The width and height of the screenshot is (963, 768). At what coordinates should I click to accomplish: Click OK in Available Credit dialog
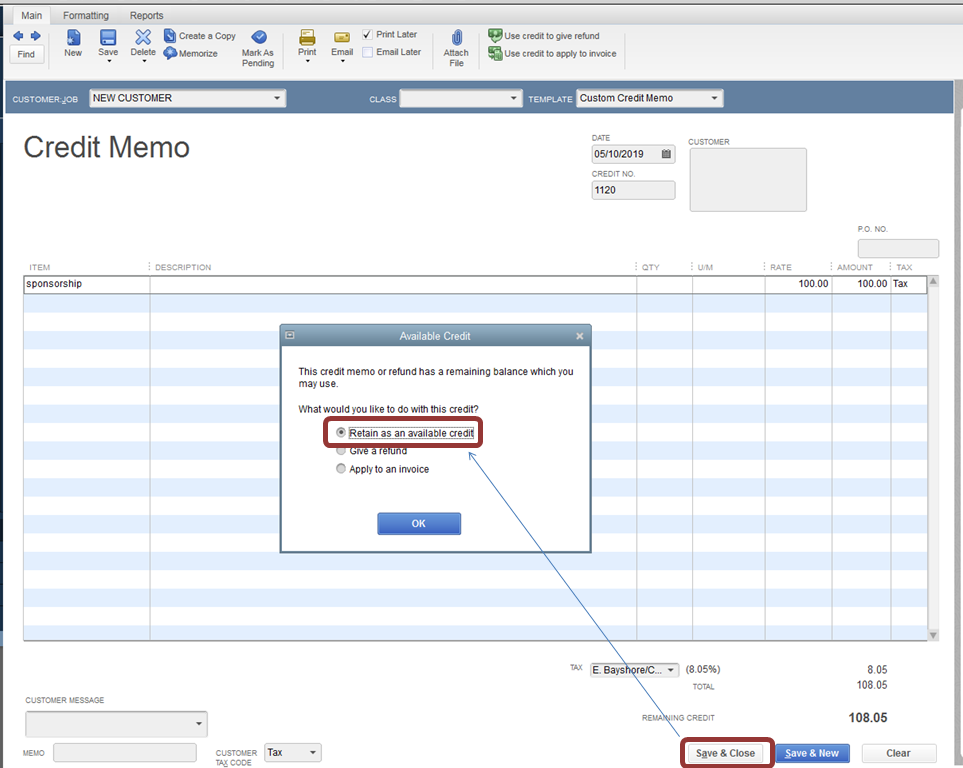point(419,523)
